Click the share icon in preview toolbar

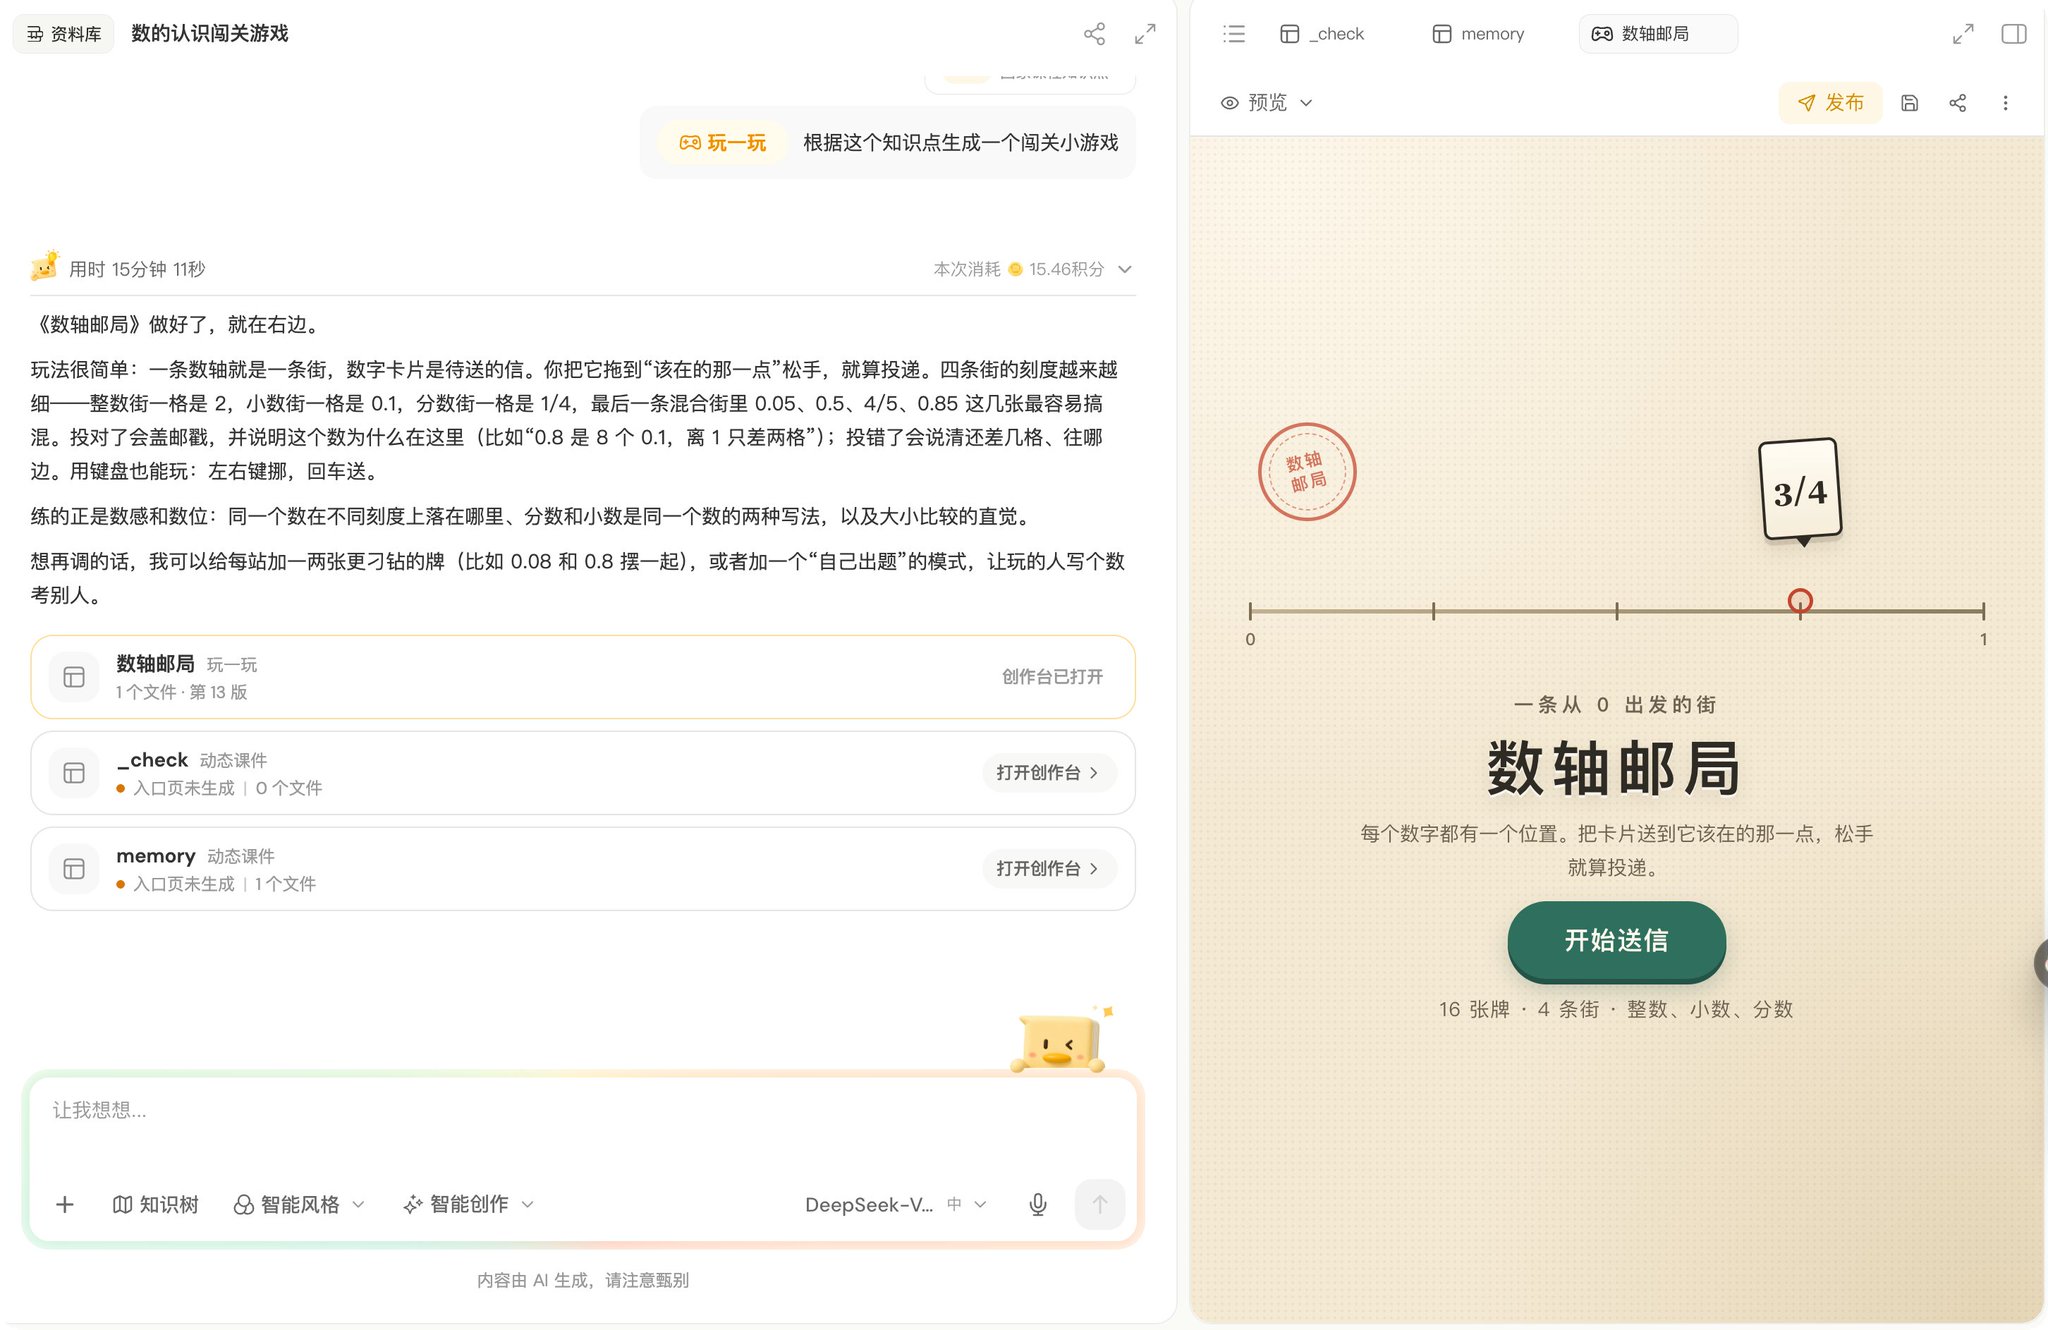click(1957, 103)
